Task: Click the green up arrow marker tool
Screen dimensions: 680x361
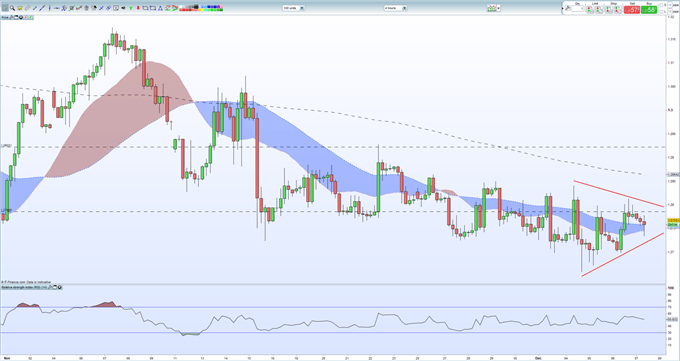Action: coord(131,8)
